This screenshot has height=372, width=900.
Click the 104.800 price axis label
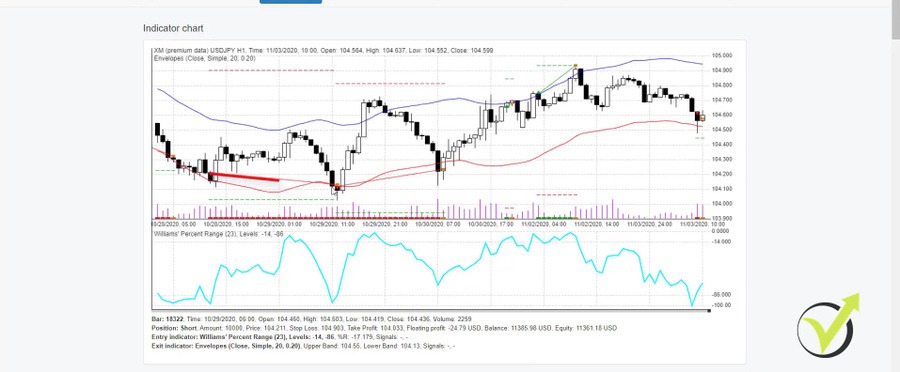(x=721, y=85)
